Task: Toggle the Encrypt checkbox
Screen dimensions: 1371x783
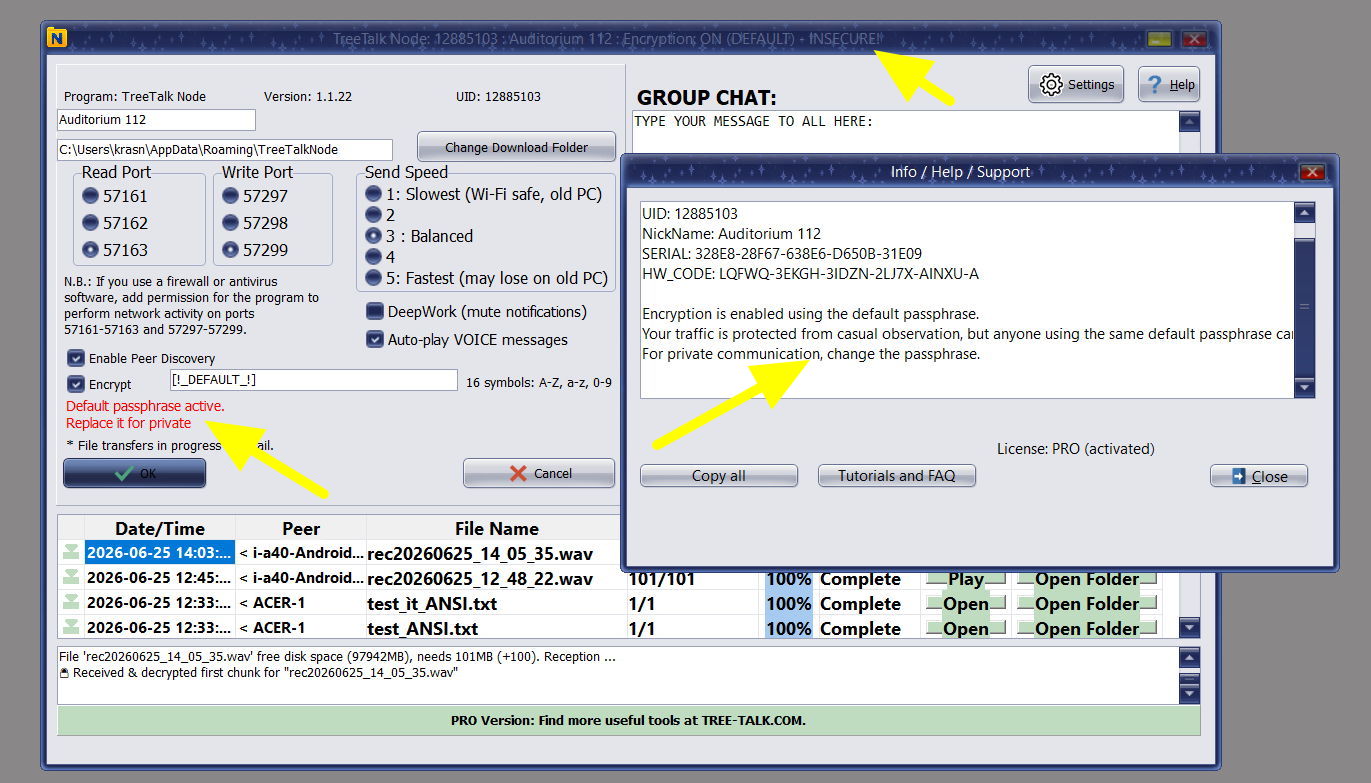Action: [x=76, y=384]
